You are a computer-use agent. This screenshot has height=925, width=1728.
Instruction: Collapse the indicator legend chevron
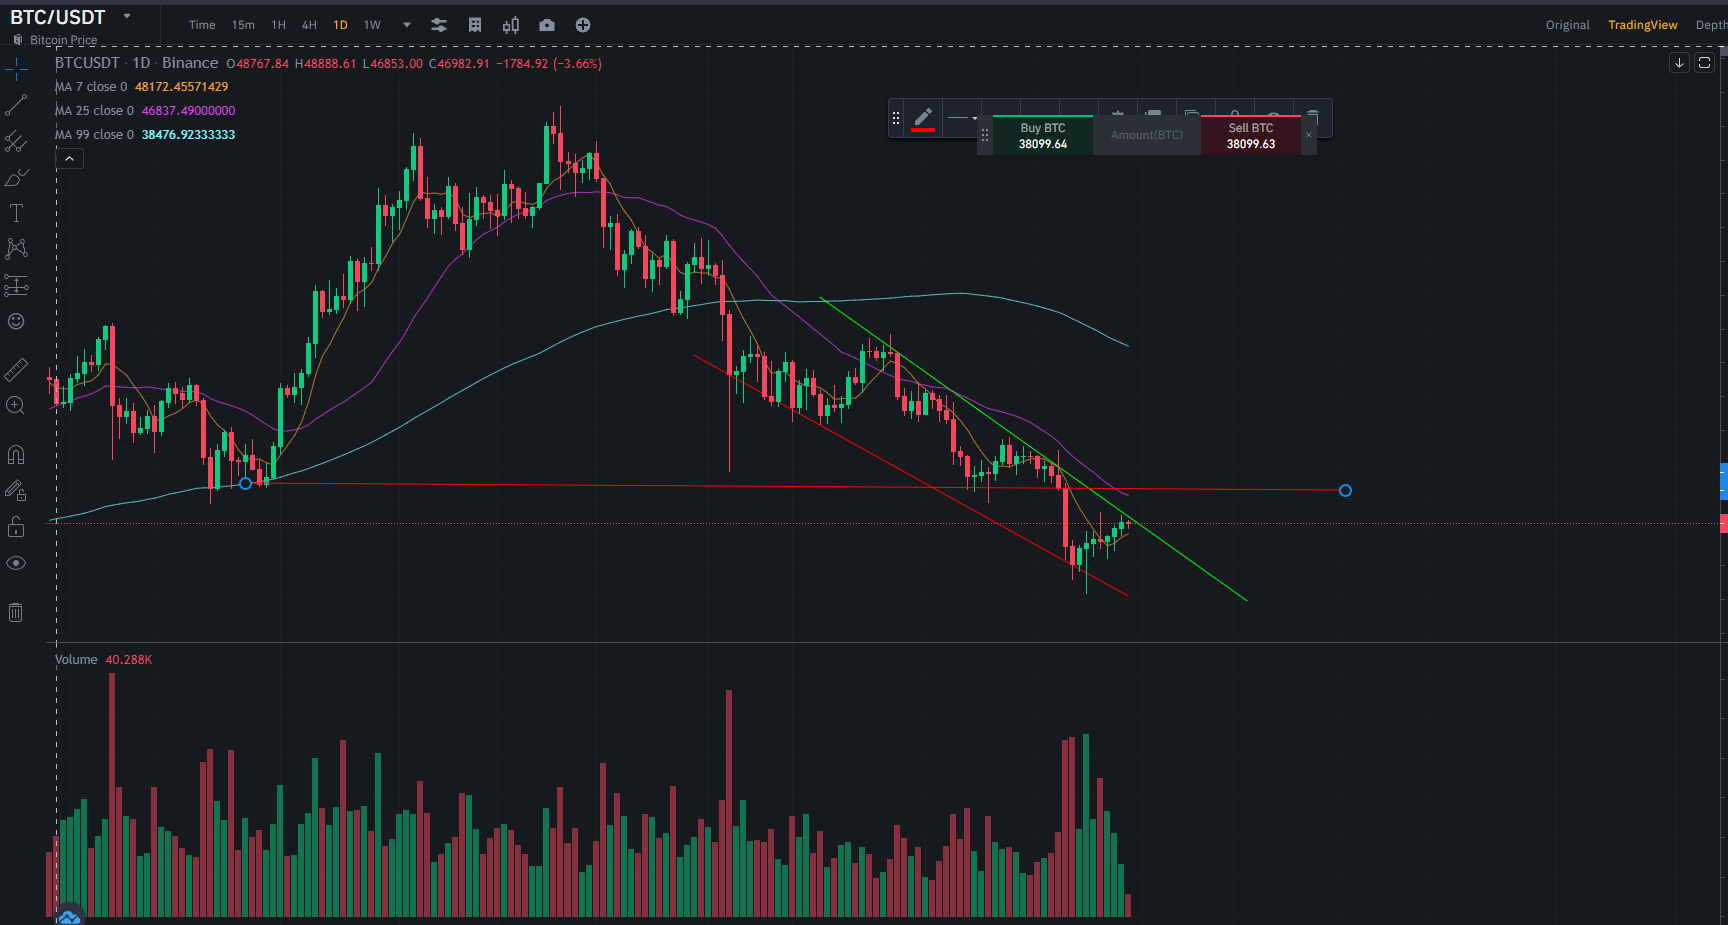(x=69, y=159)
